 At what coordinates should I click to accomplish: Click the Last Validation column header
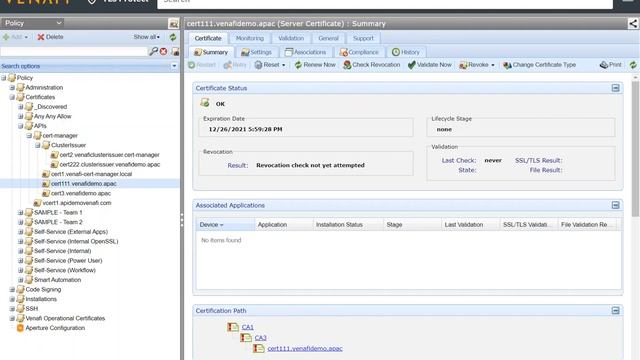click(x=471, y=225)
